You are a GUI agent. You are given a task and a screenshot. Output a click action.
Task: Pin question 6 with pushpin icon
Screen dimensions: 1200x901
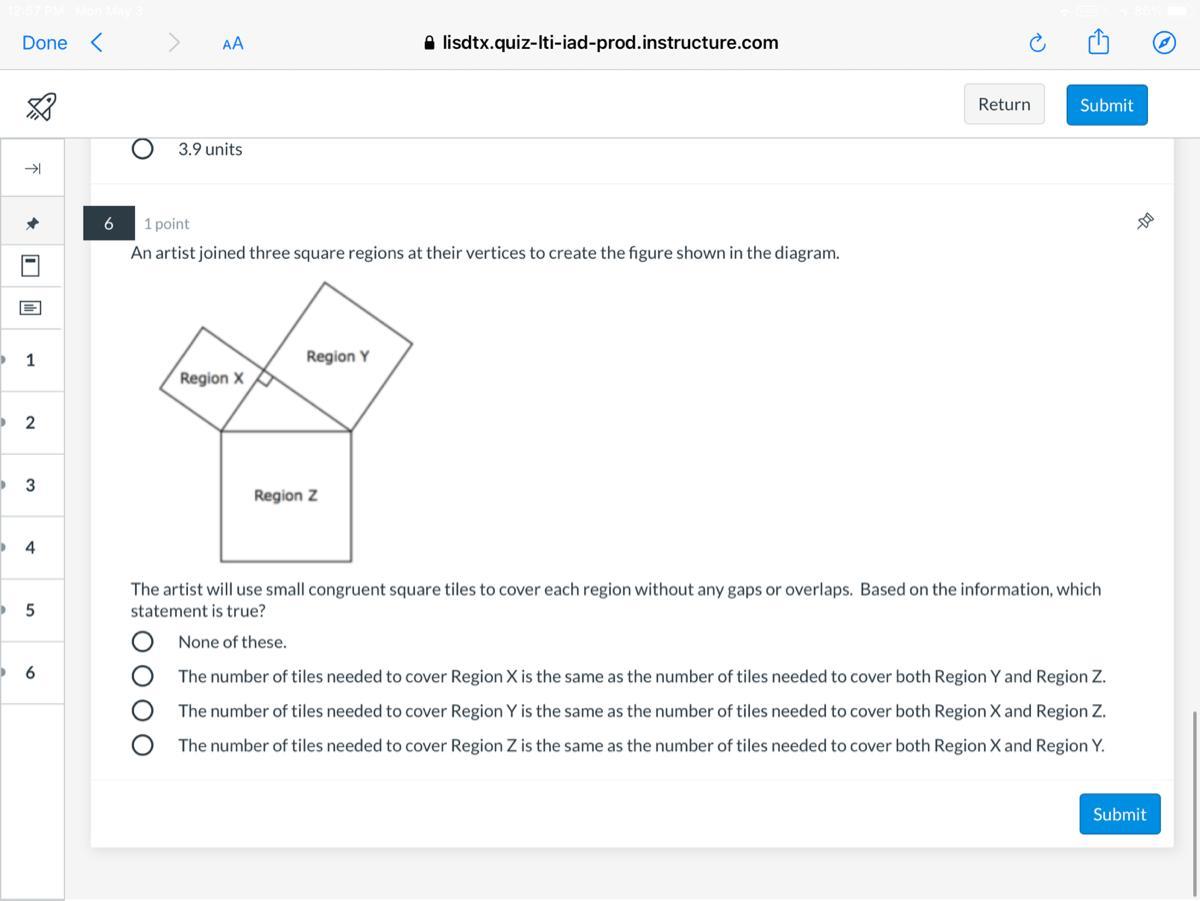click(x=1146, y=221)
